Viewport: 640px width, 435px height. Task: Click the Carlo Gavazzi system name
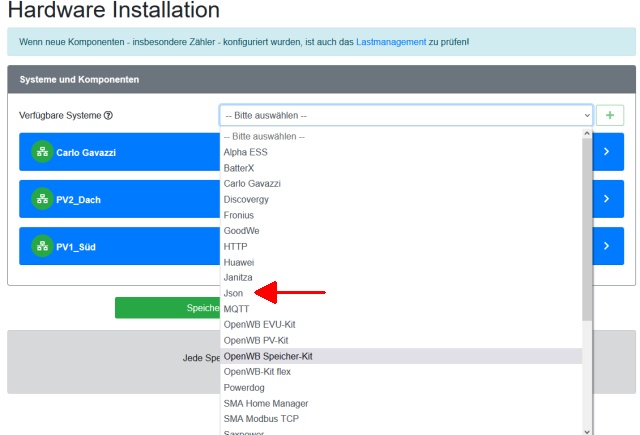(x=86, y=153)
